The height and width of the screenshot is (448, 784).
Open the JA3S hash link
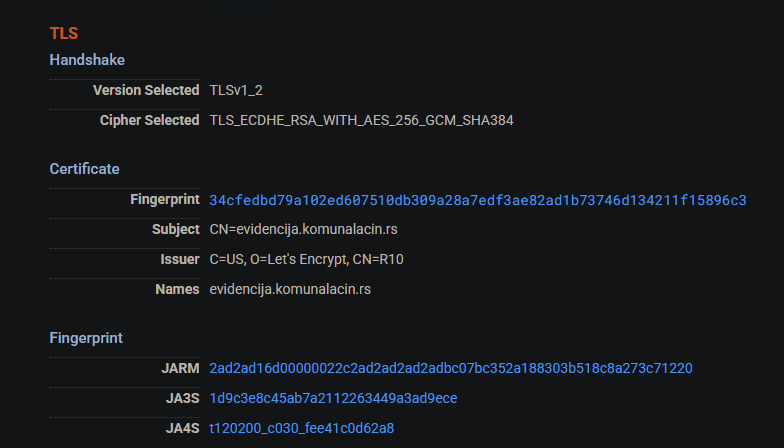[x=333, y=398]
